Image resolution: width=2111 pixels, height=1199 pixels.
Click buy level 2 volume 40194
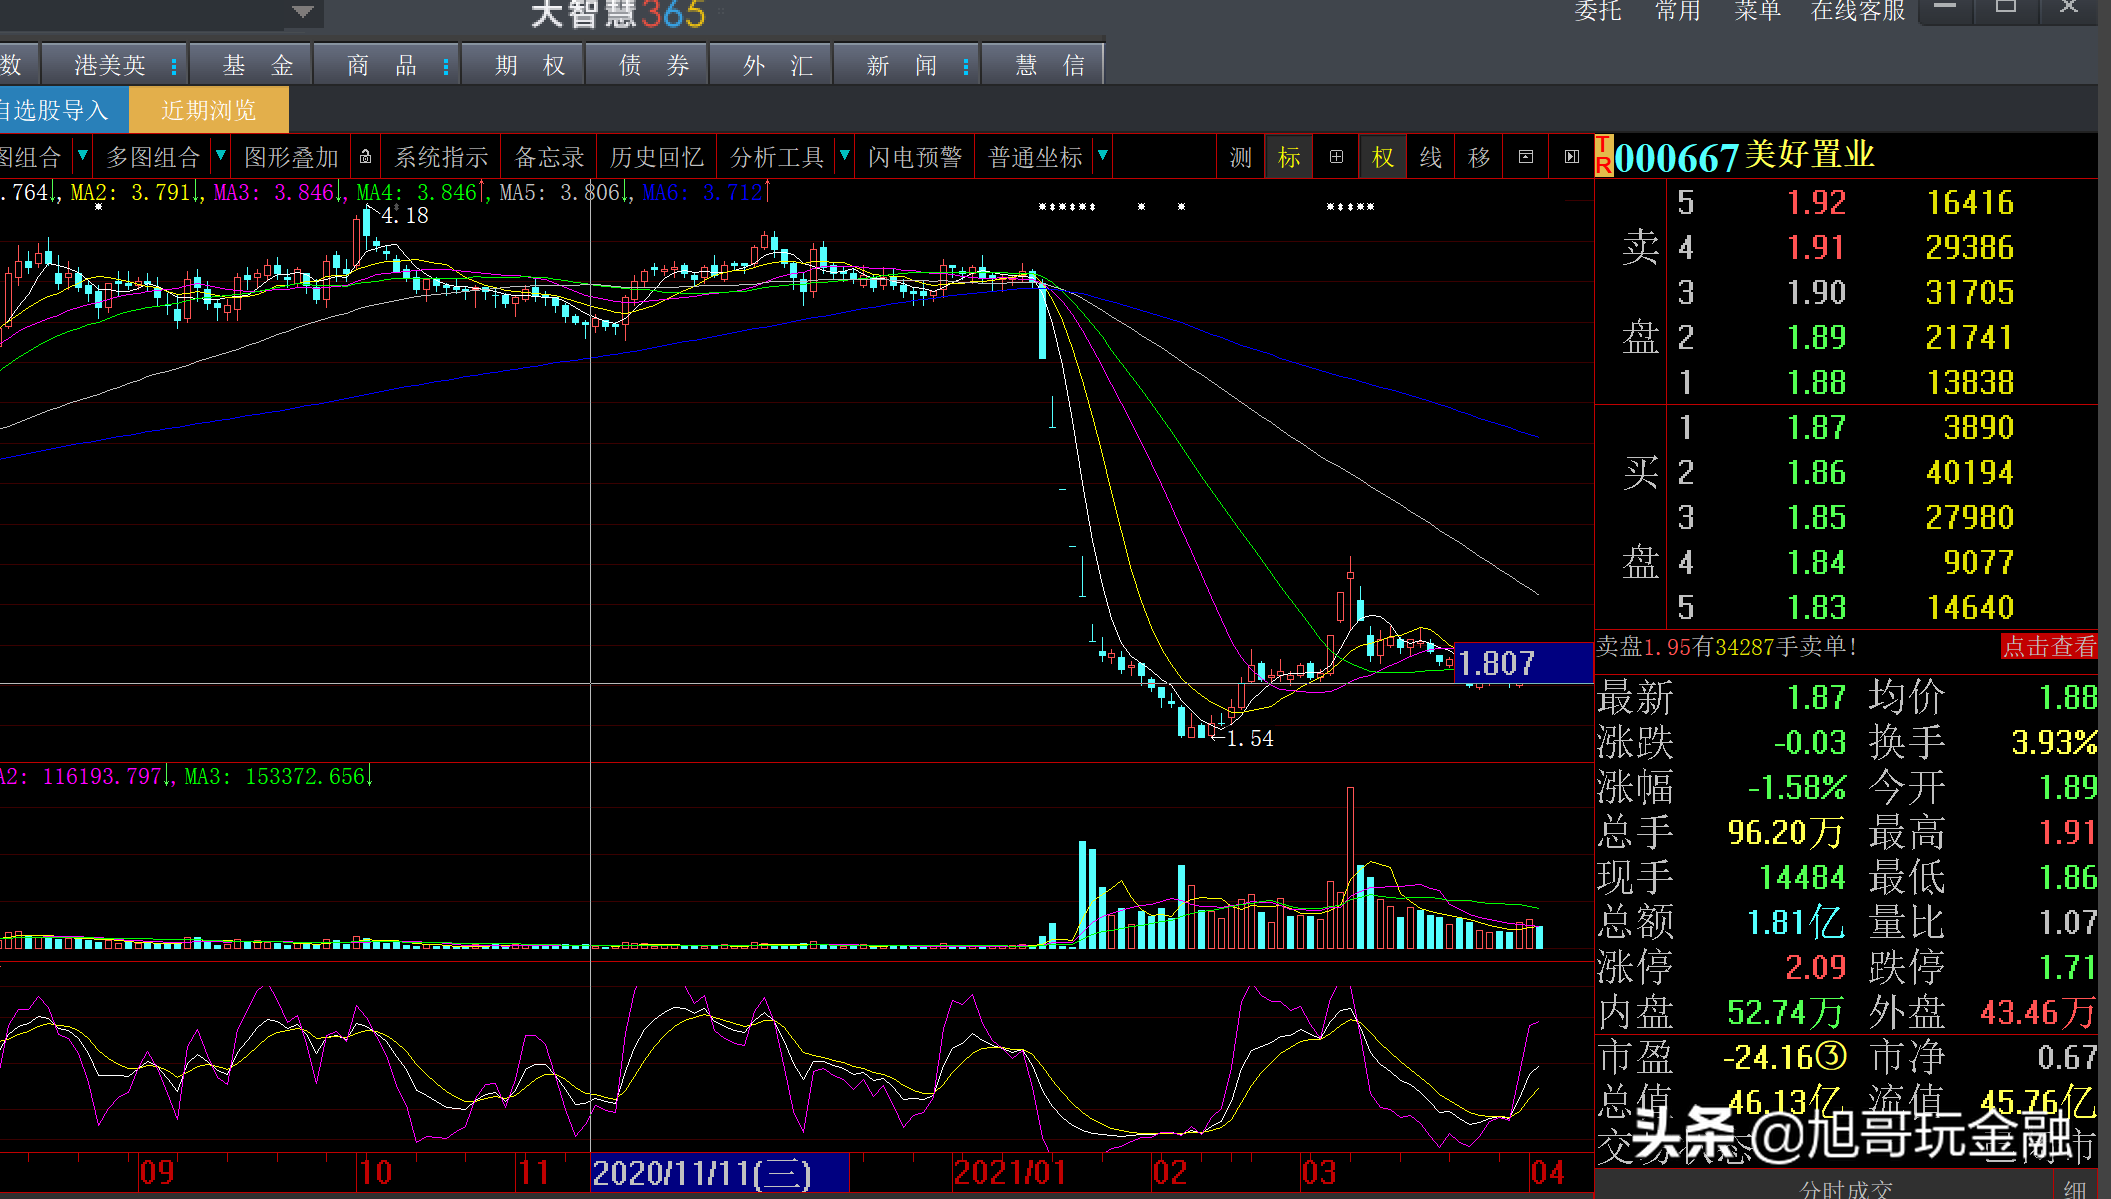[1969, 473]
